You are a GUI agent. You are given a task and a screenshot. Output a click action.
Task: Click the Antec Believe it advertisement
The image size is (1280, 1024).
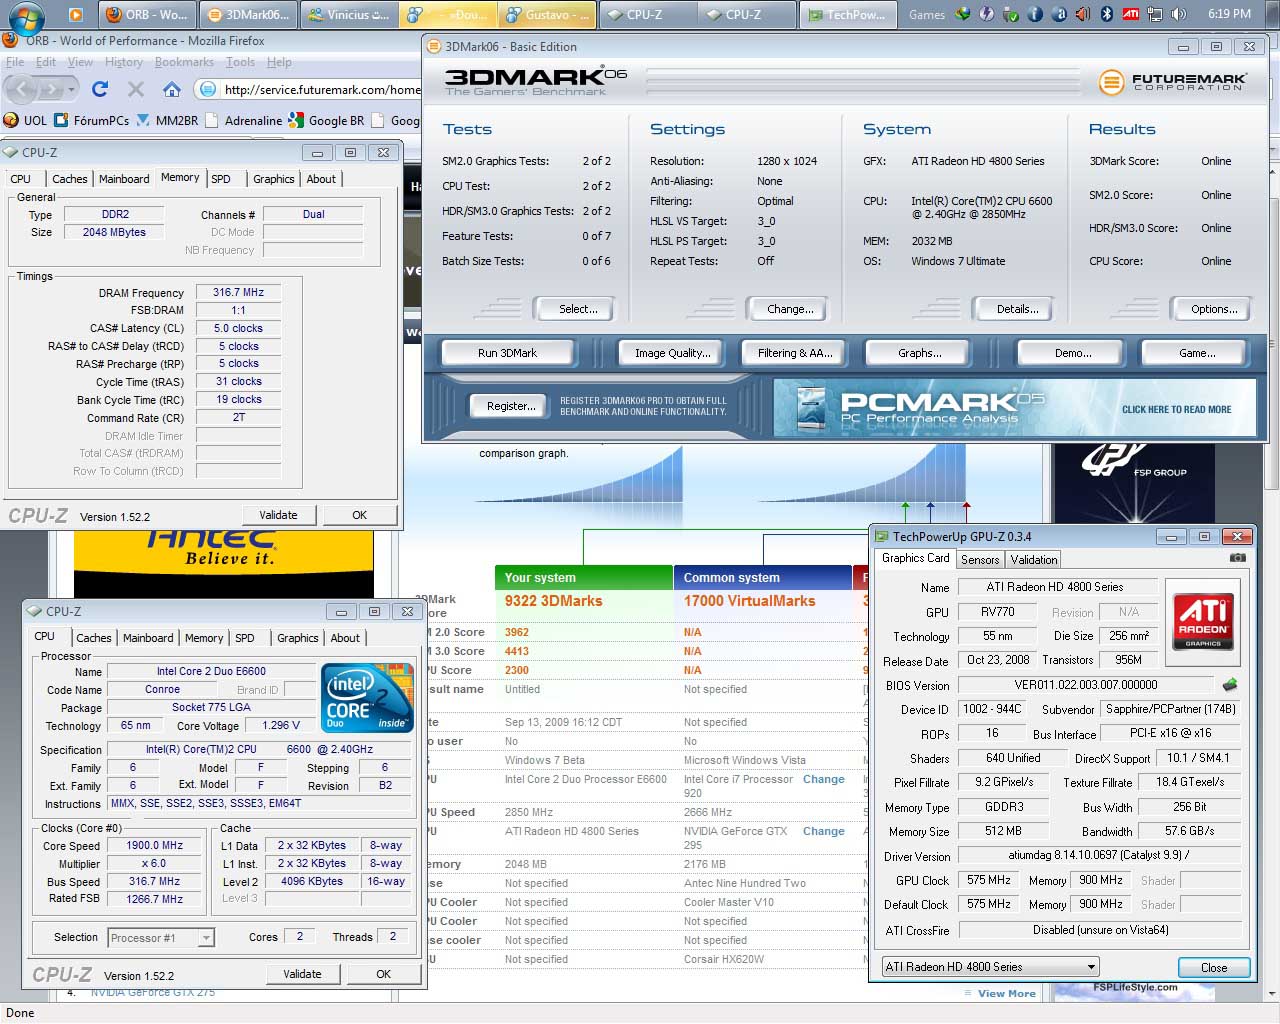224,563
